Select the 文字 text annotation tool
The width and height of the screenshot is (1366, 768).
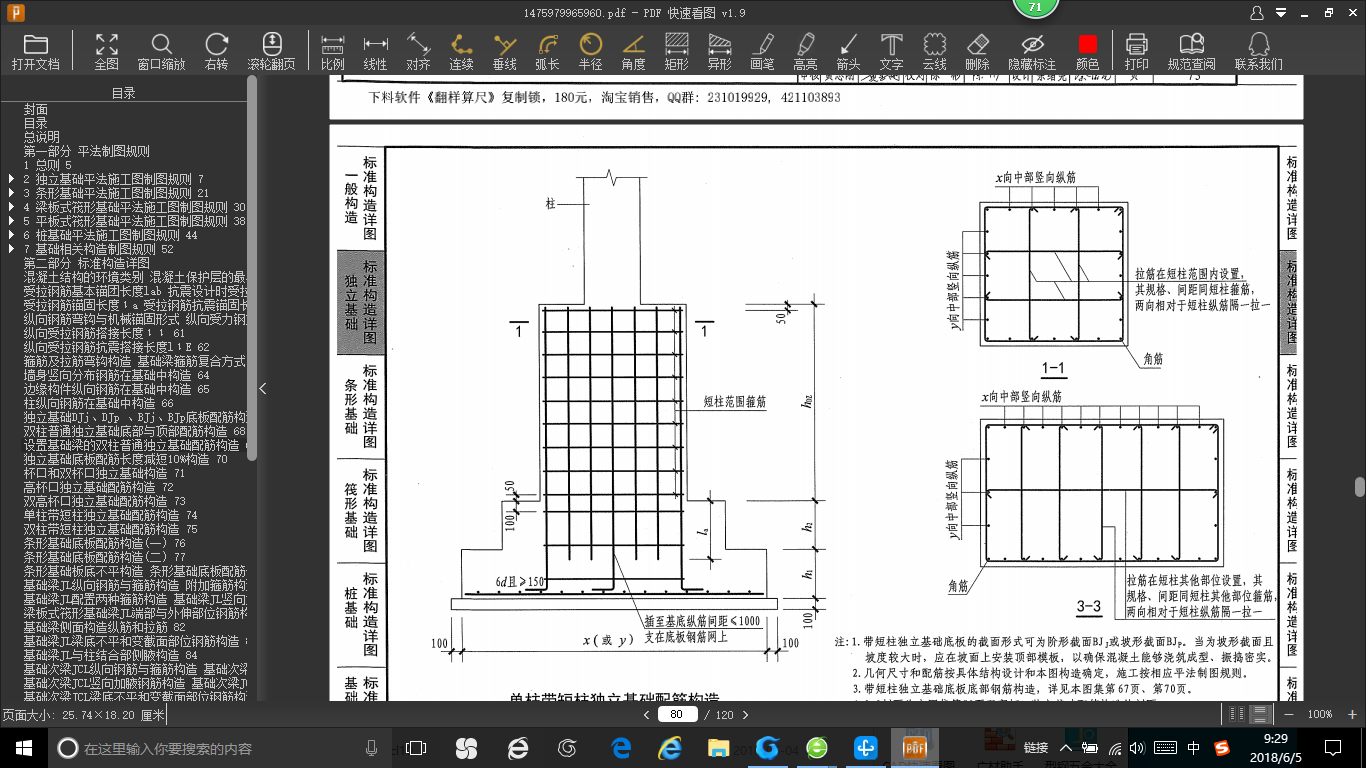[891, 52]
